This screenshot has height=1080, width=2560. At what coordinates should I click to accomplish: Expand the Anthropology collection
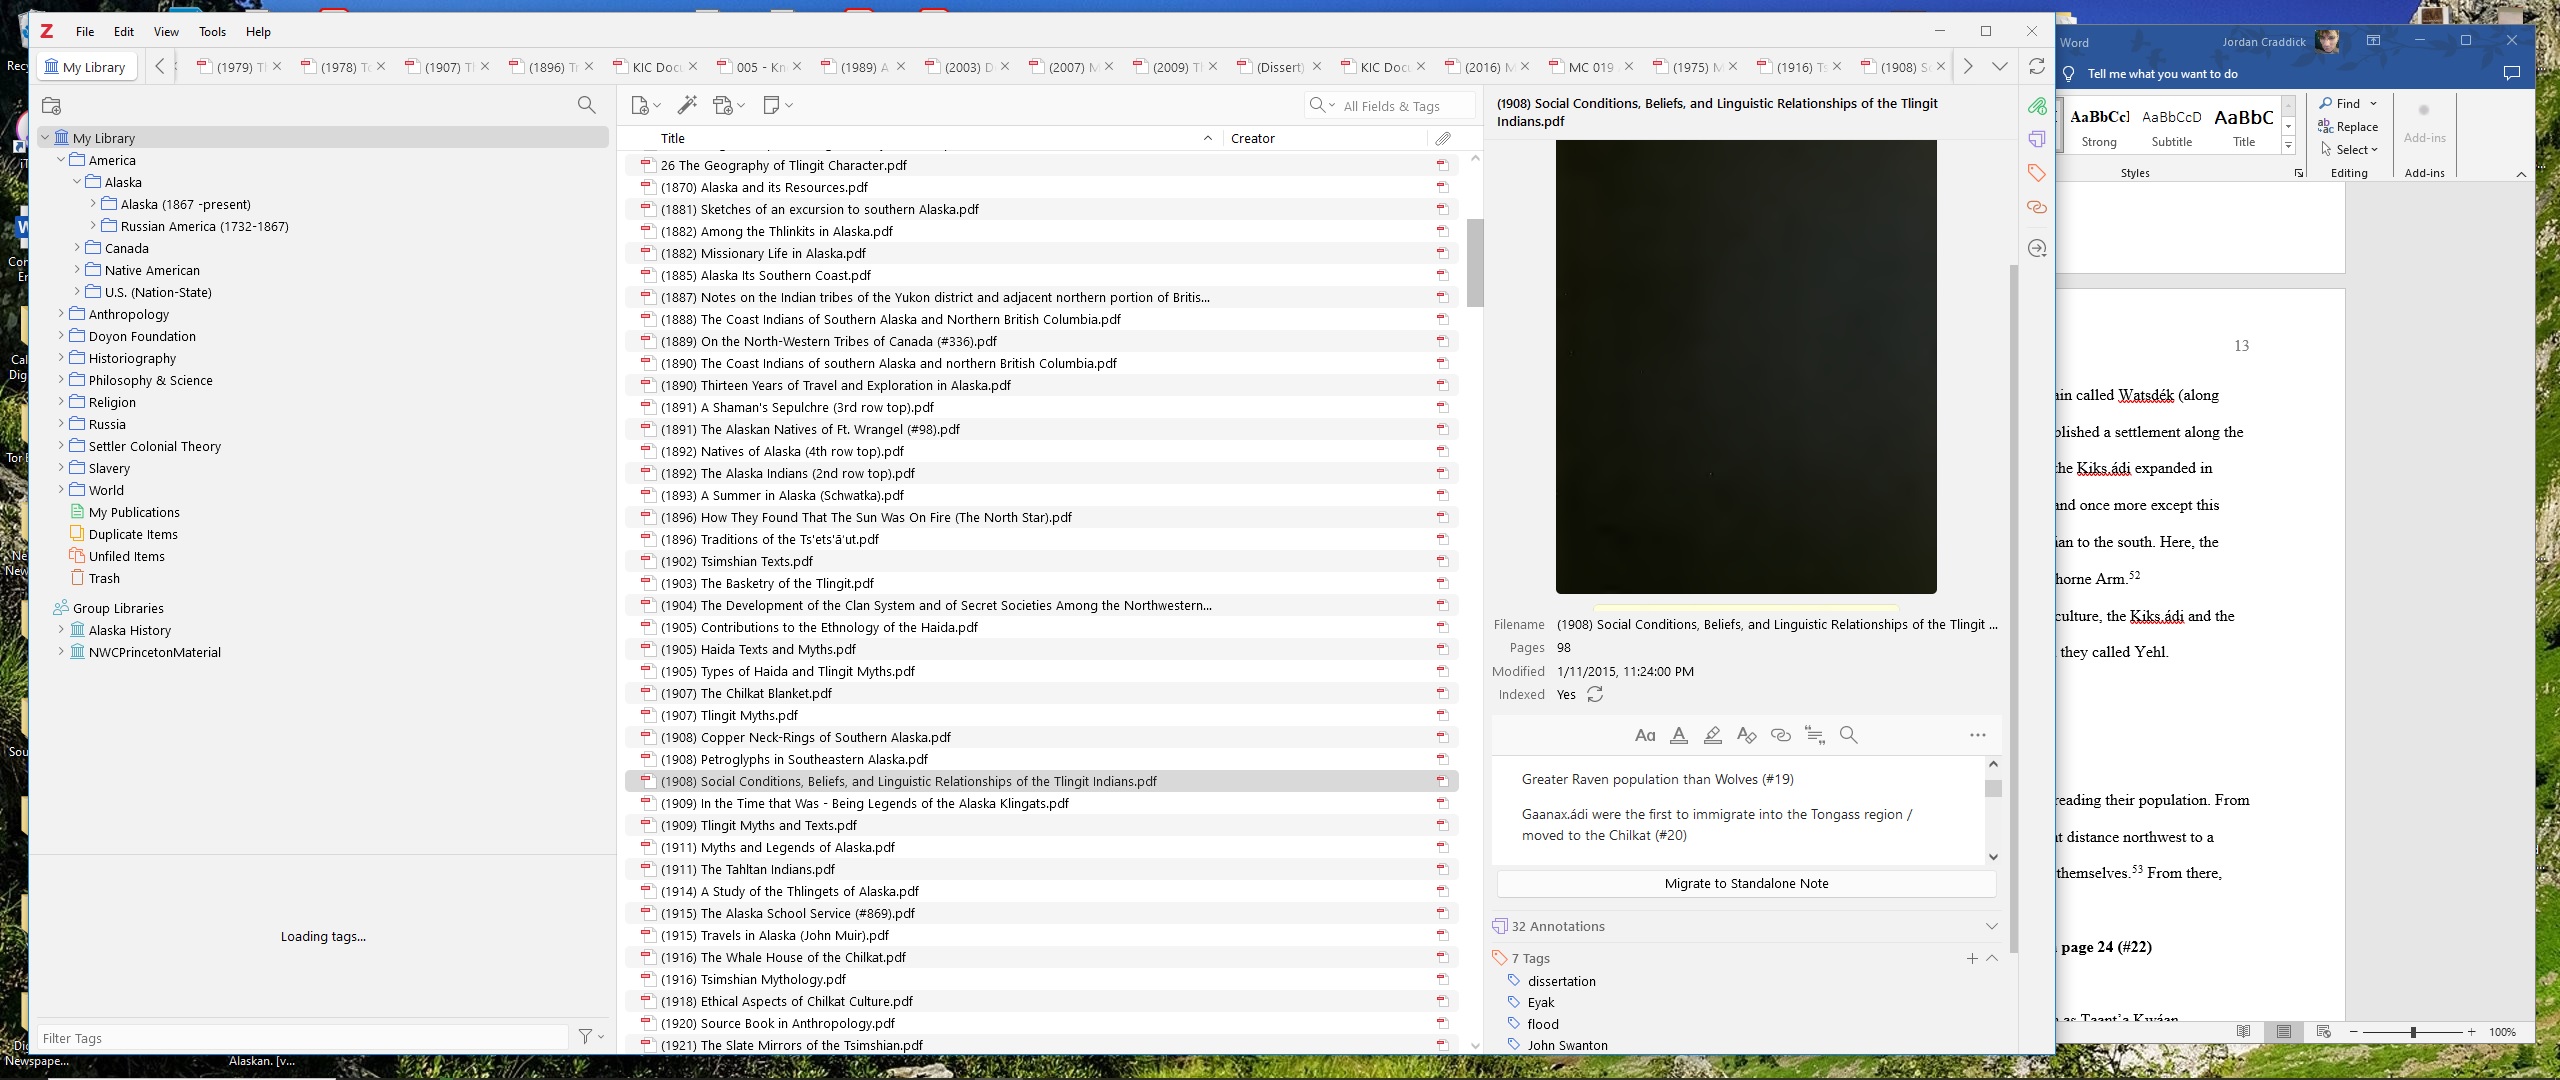tap(61, 314)
